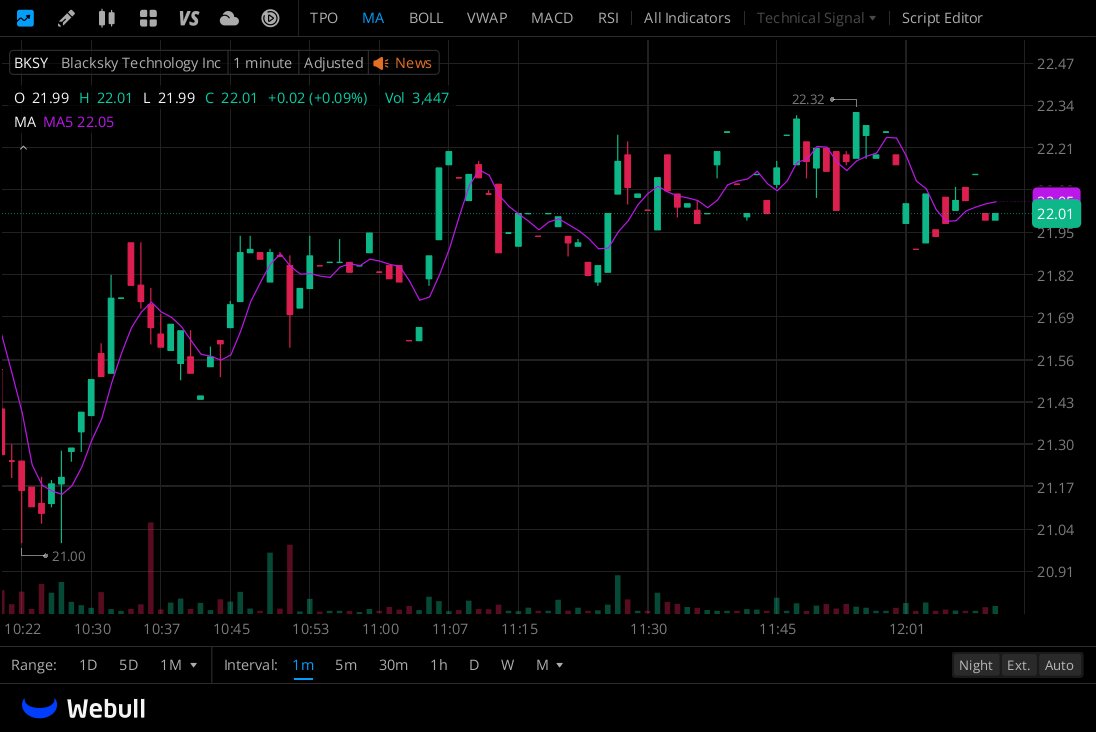
Task: Open the M monthly interval dropdown
Action: click(x=549, y=665)
